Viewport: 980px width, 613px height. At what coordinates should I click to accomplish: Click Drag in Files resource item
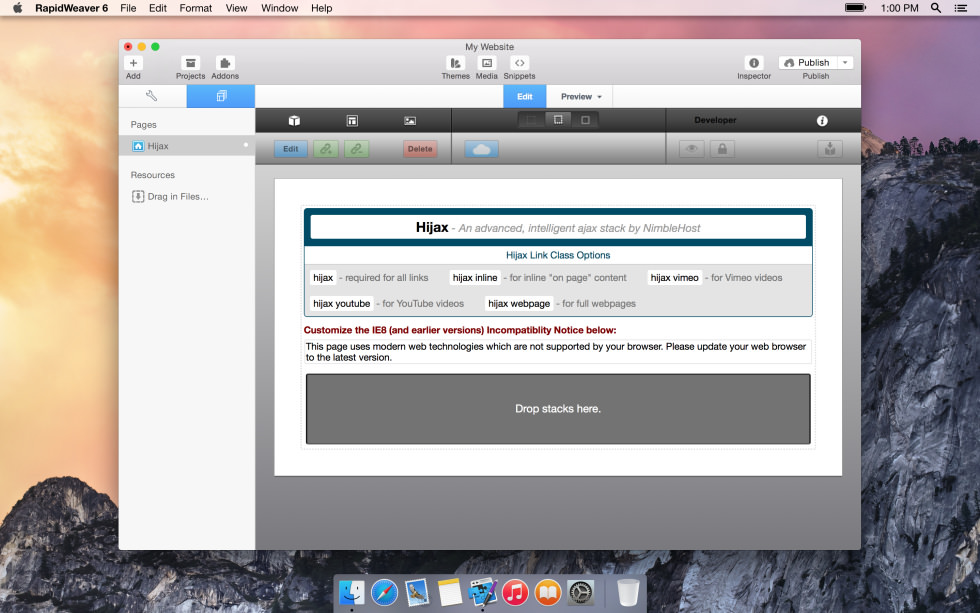pyautogui.click(x=170, y=196)
